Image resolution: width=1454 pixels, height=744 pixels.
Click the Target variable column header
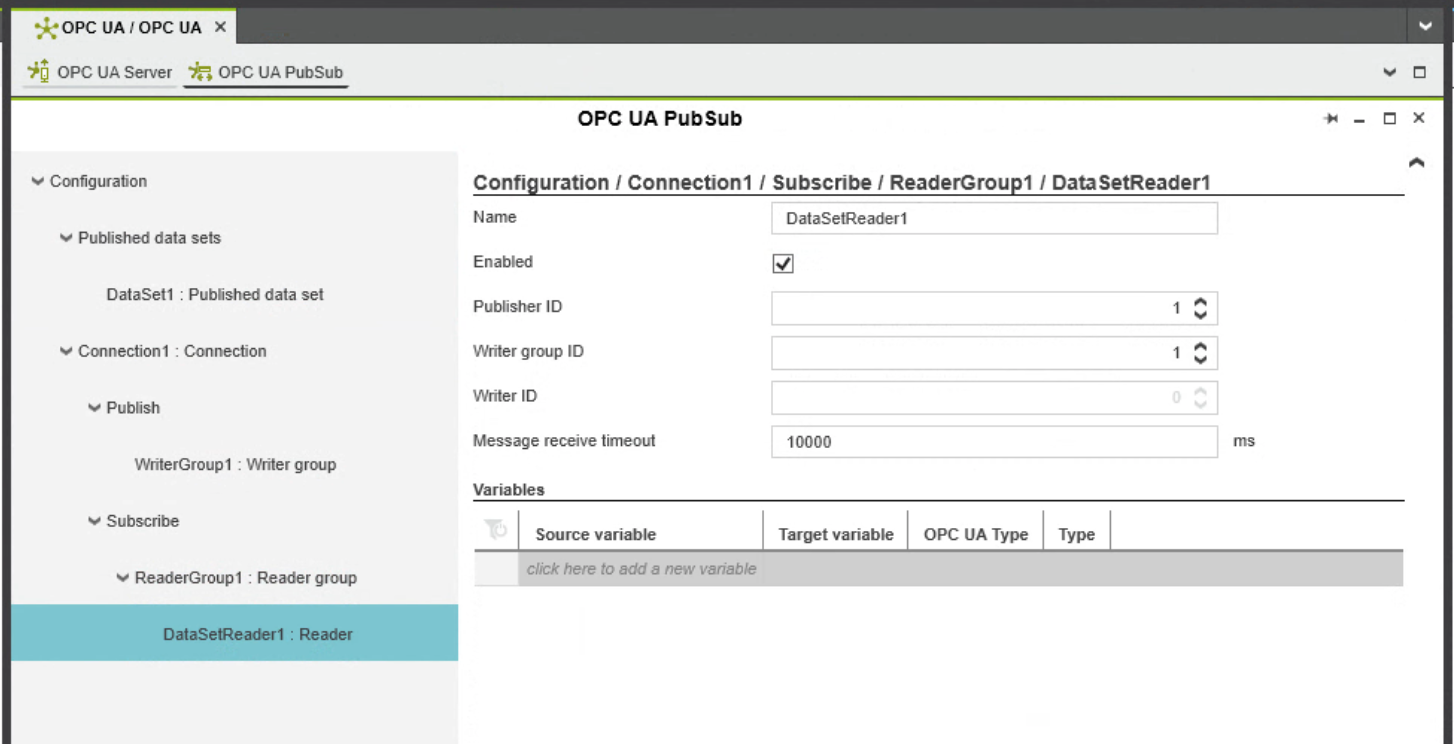click(836, 534)
